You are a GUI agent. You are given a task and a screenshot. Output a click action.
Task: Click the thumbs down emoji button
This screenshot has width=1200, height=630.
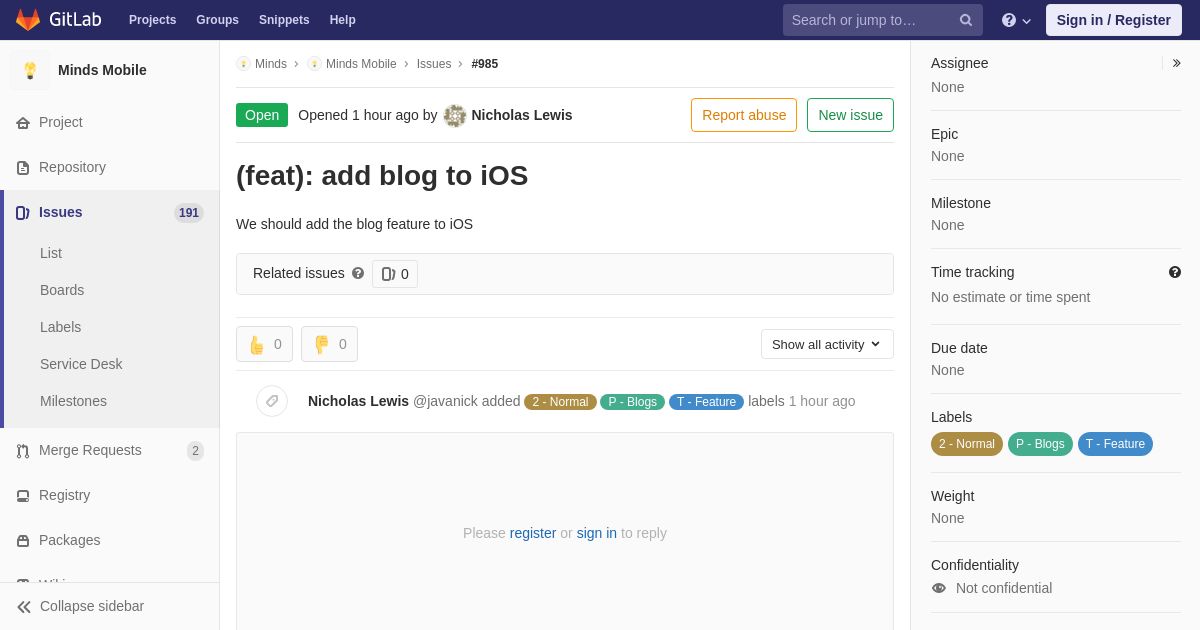pyautogui.click(x=329, y=344)
